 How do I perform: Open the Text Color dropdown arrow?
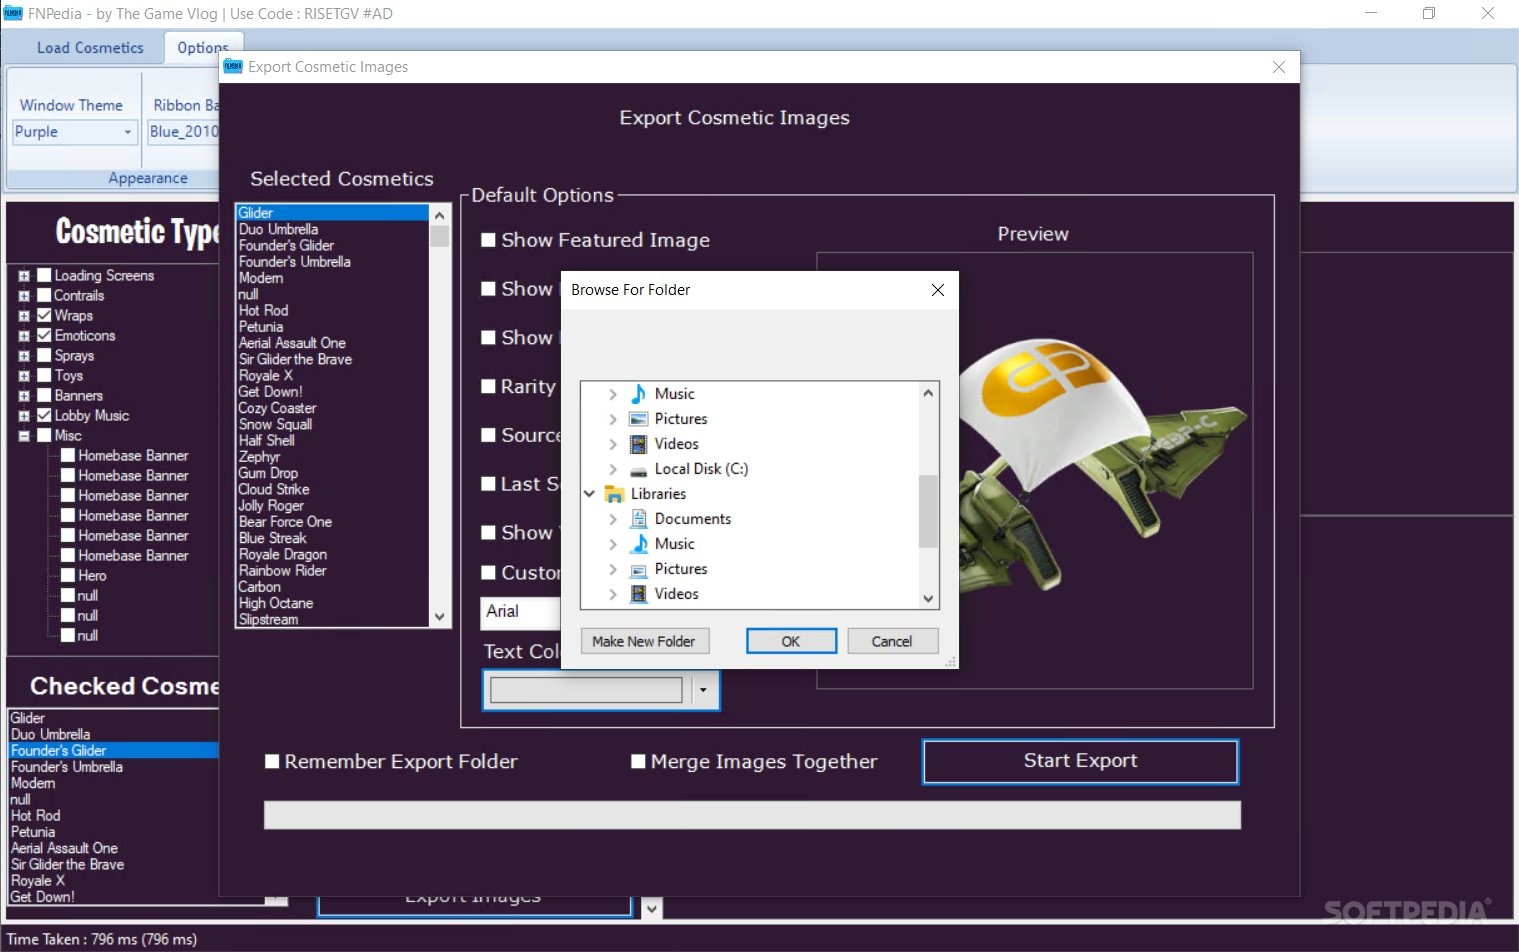tap(703, 690)
